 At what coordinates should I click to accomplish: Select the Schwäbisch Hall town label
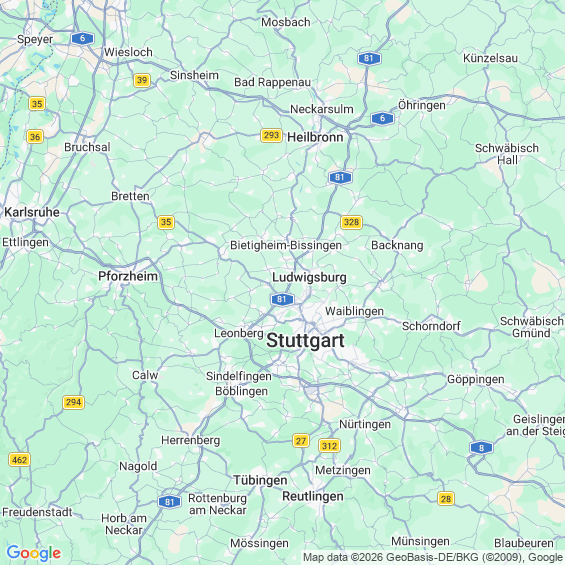click(507, 154)
